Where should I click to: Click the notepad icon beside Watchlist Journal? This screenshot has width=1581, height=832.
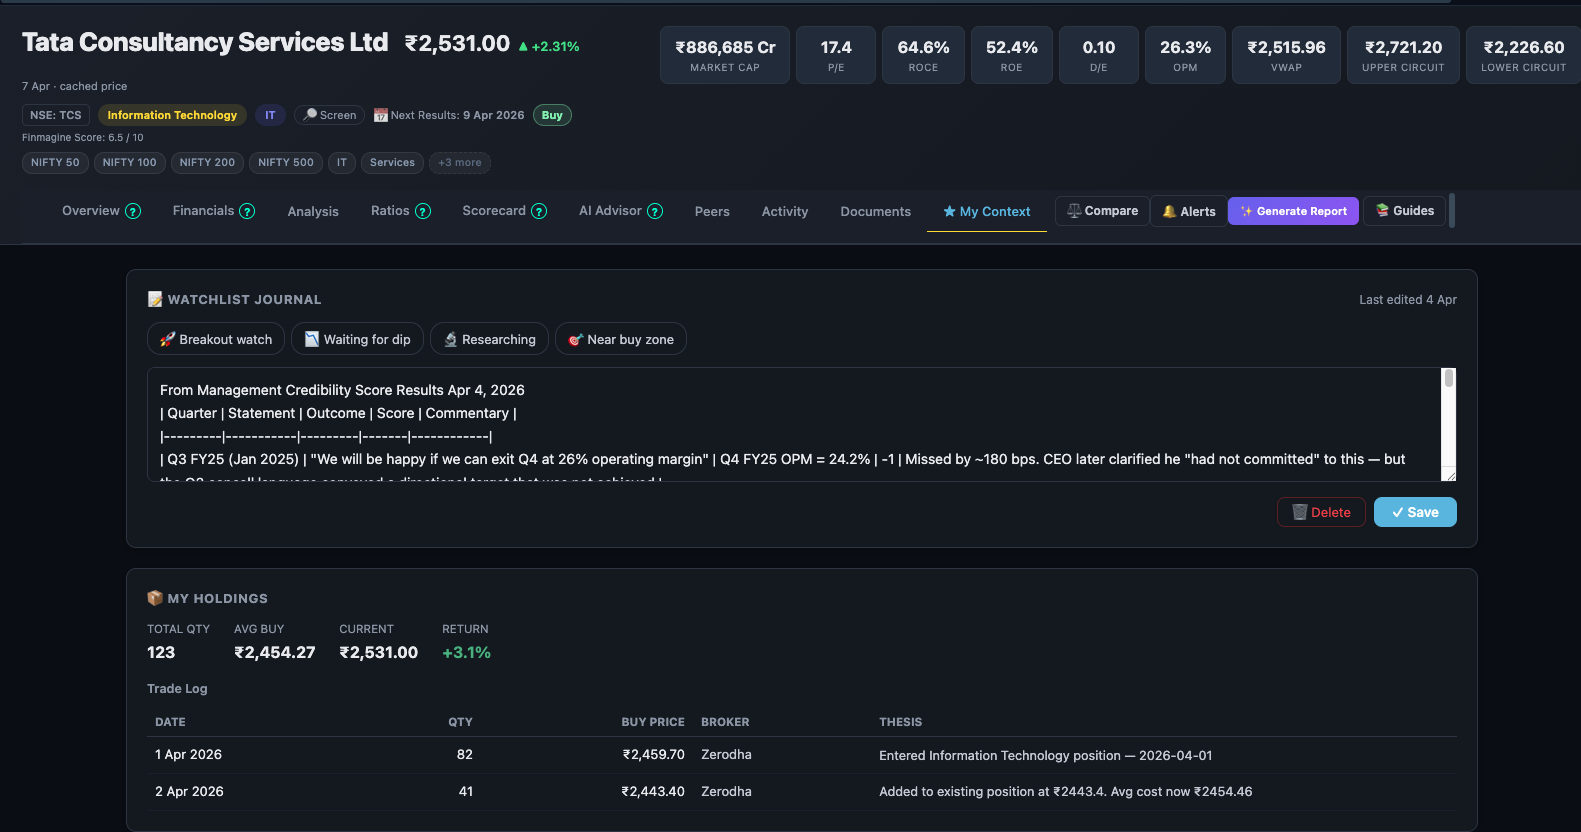[x=155, y=299]
